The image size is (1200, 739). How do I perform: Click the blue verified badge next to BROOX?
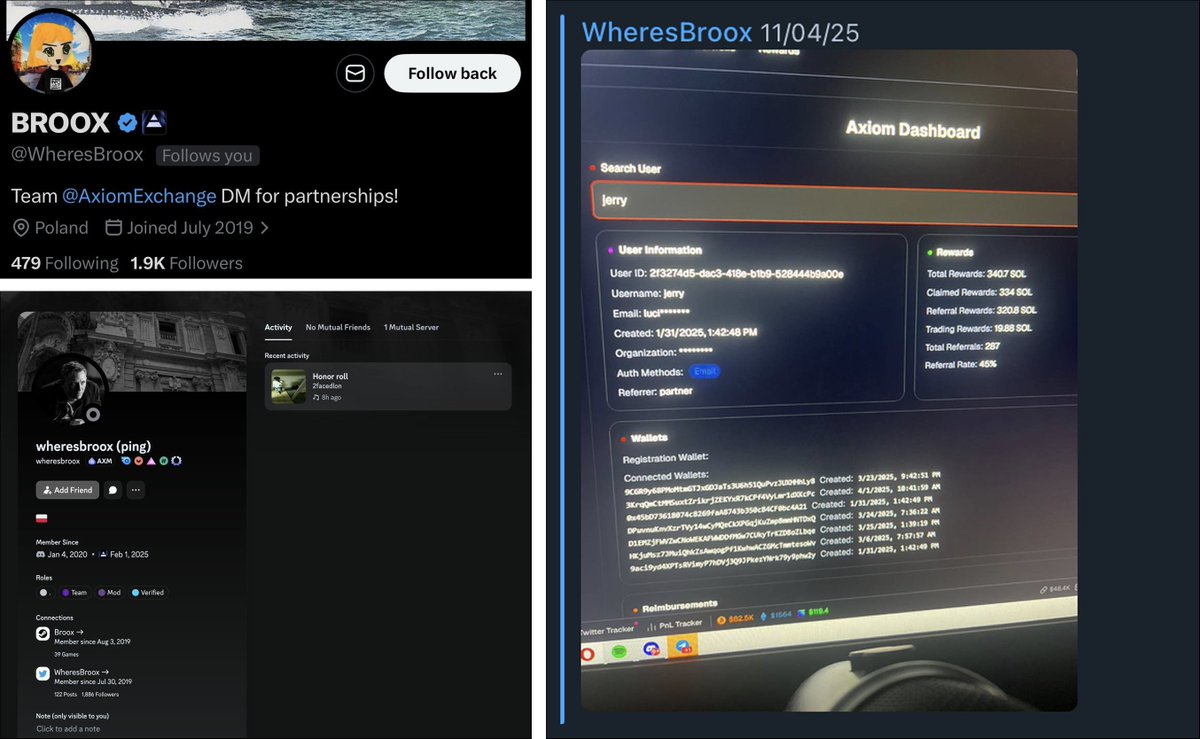(x=127, y=123)
